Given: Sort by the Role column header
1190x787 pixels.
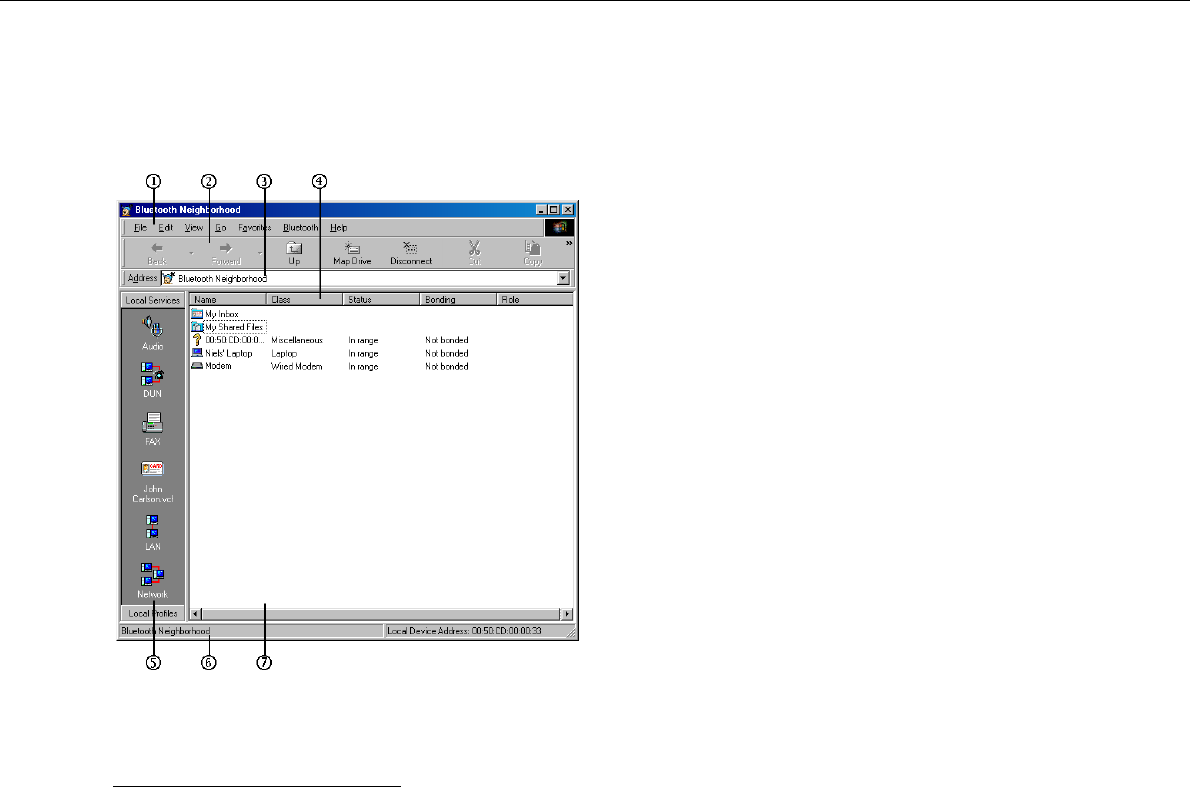Looking at the screenshot, I should pyautogui.click(x=534, y=300).
